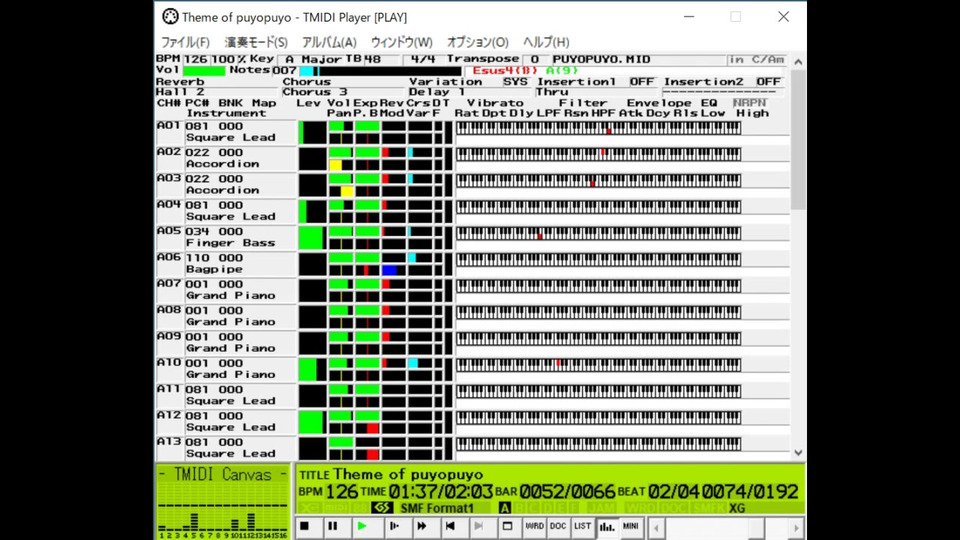Click the TMIDI Canvas level display

[223, 501]
